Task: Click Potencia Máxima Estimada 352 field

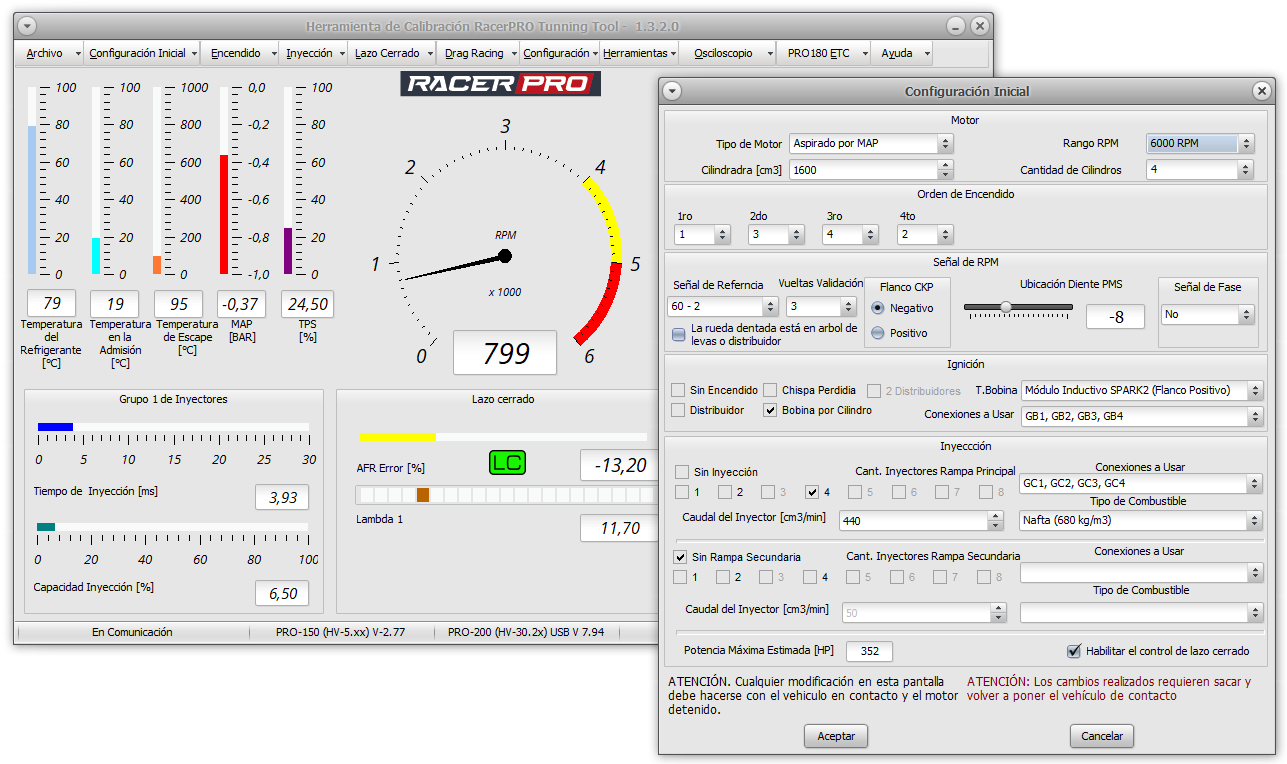Action: tap(869, 651)
